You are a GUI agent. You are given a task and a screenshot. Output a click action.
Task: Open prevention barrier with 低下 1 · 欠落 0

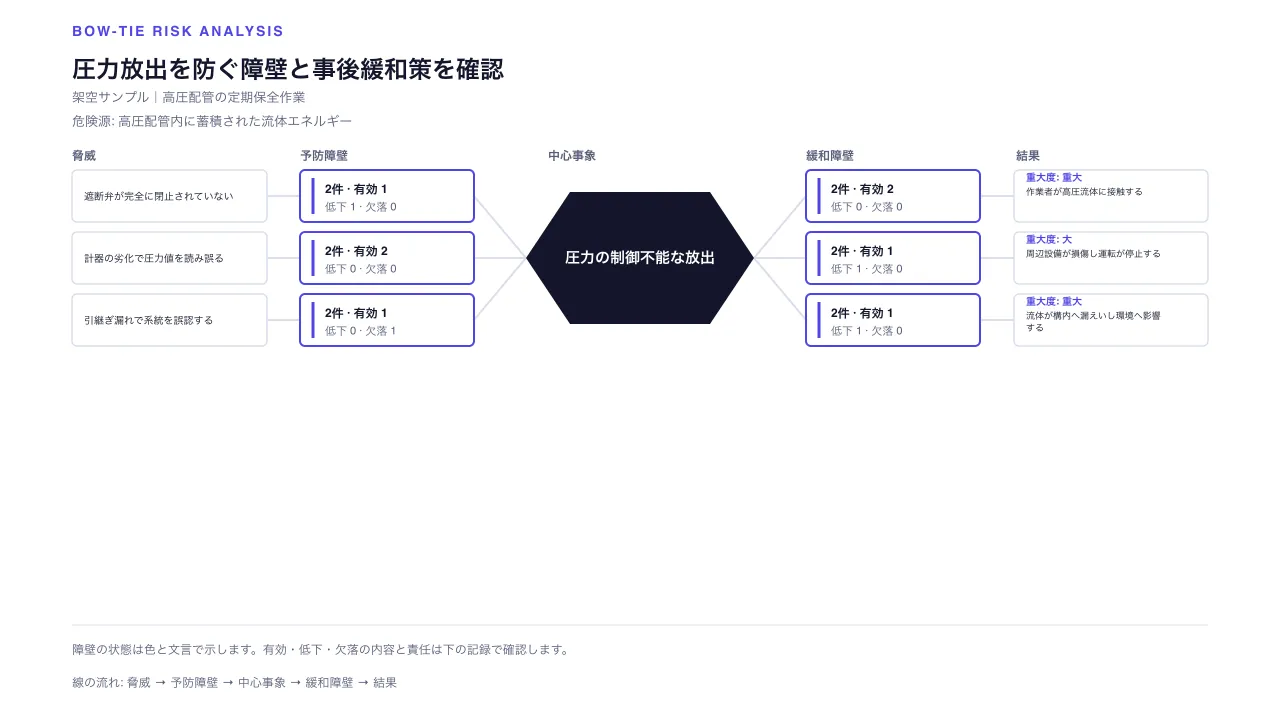pos(387,196)
